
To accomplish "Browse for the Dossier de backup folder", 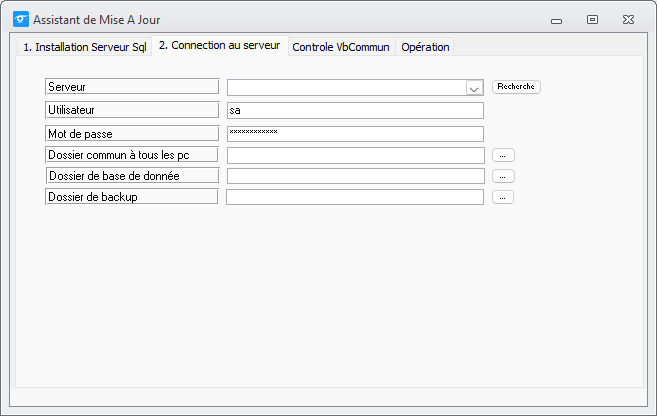I will click(503, 197).
